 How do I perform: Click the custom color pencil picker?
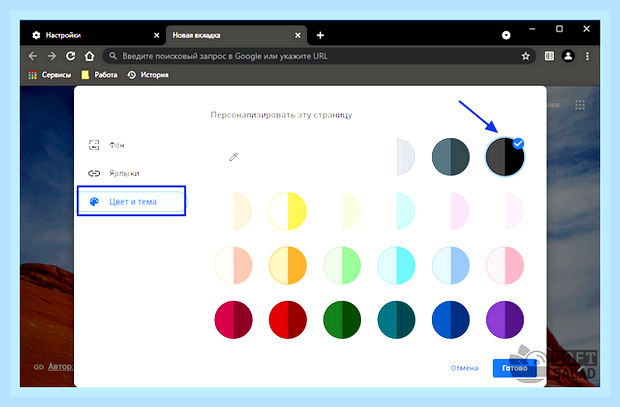pyautogui.click(x=233, y=157)
